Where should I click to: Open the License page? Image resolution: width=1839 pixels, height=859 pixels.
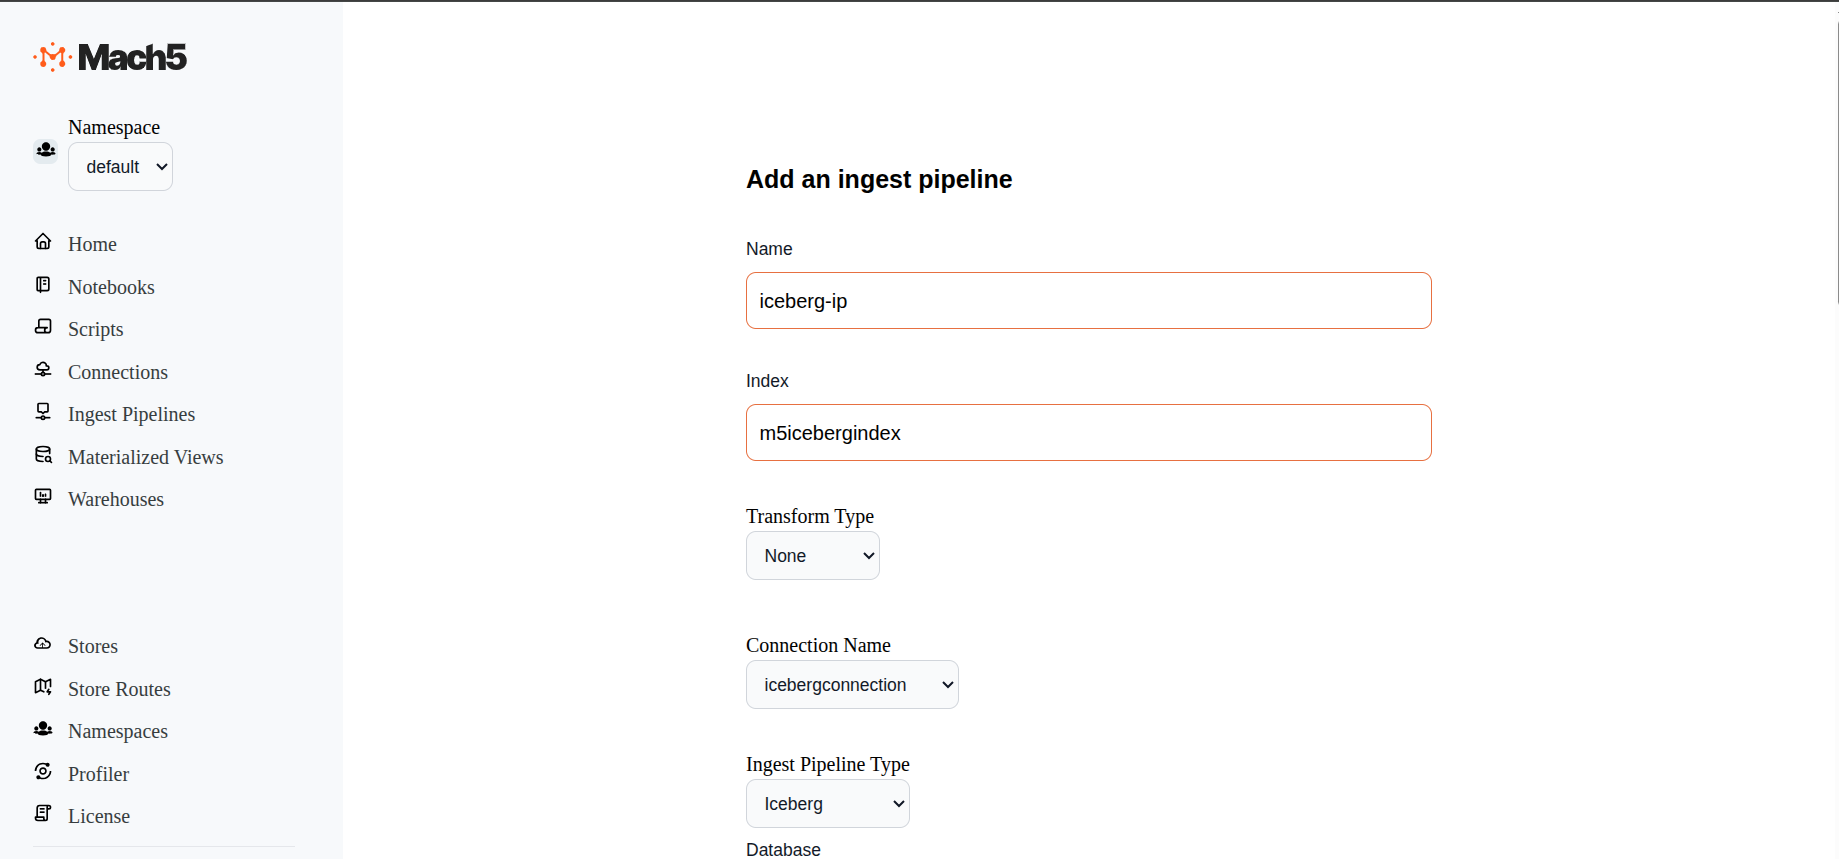tap(98, 815)
